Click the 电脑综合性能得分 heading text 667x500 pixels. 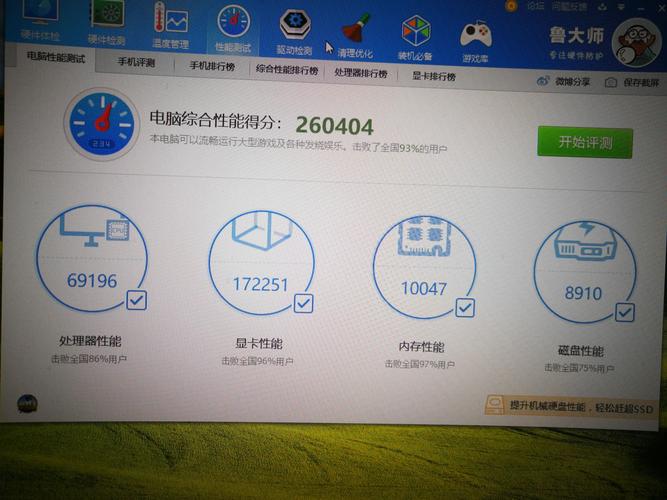[x=215, y=120]
